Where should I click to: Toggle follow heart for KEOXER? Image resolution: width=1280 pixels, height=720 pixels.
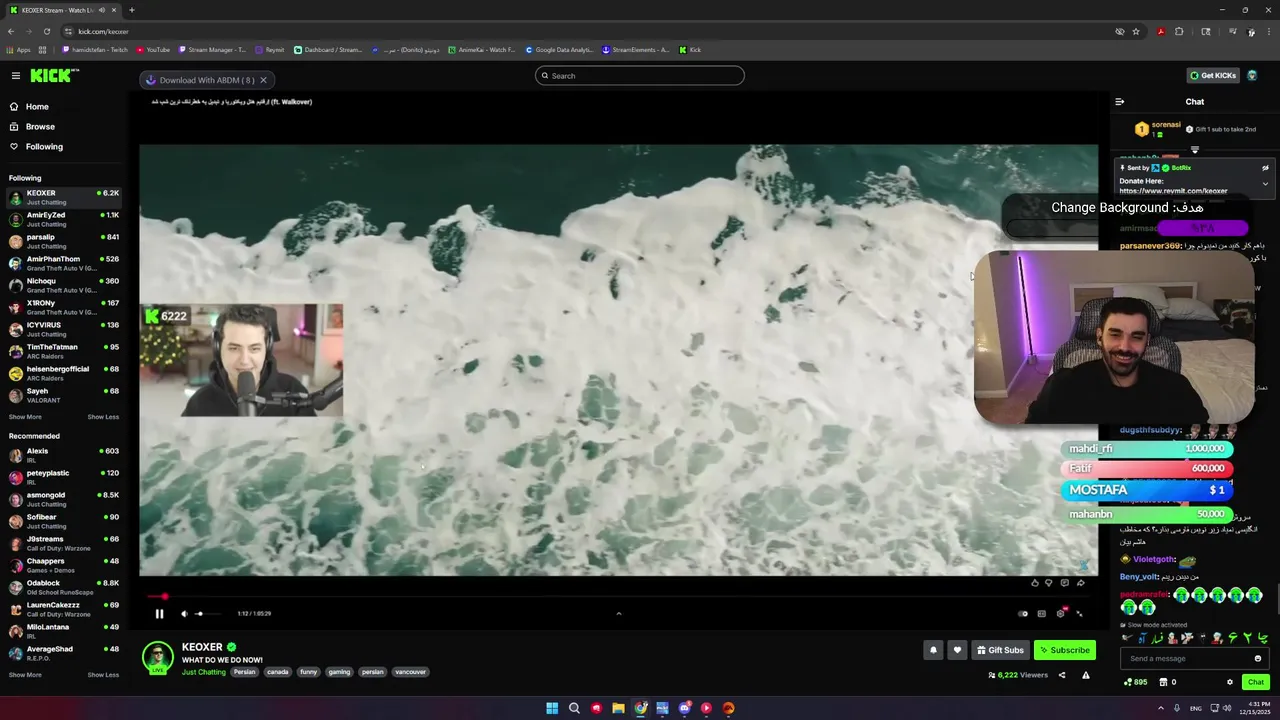[x=957, y=650]
